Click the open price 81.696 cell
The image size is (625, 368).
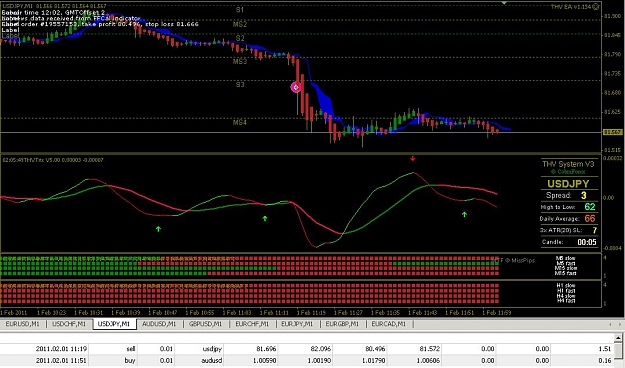click(266, 349)
